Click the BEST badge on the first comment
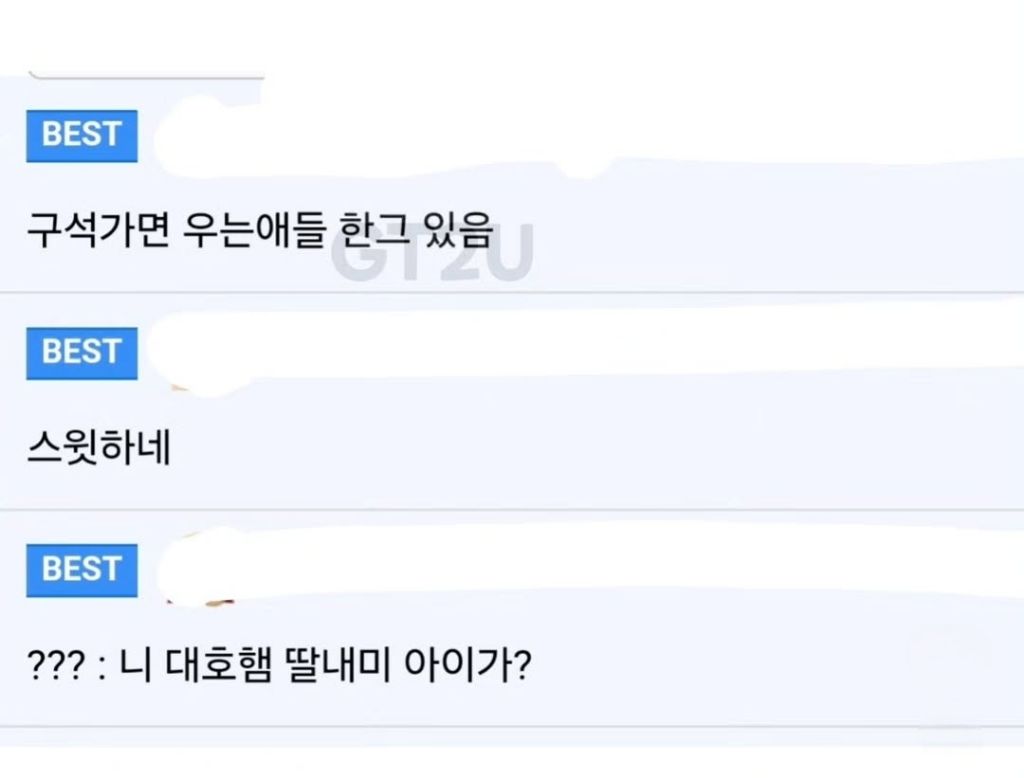 point(81,135)
